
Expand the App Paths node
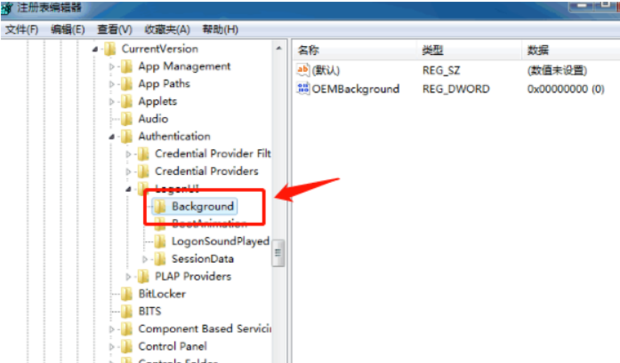(x=112, y=84)
